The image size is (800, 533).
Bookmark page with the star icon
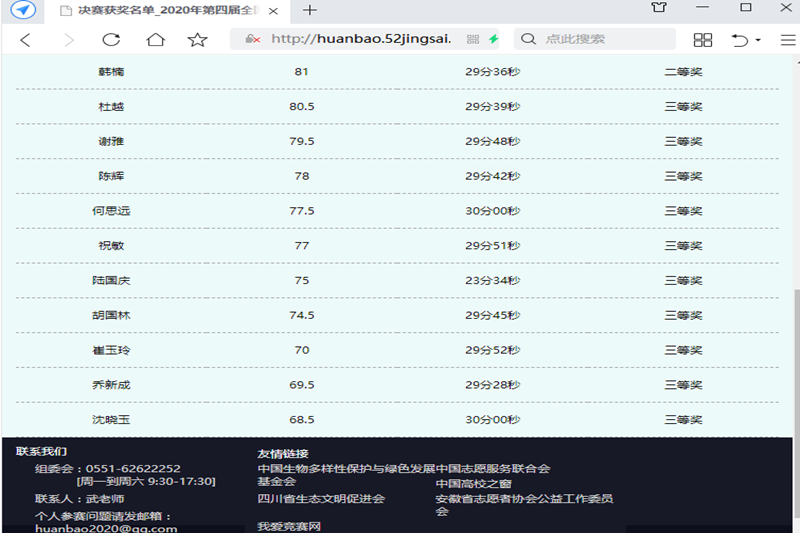coord(198,40)
